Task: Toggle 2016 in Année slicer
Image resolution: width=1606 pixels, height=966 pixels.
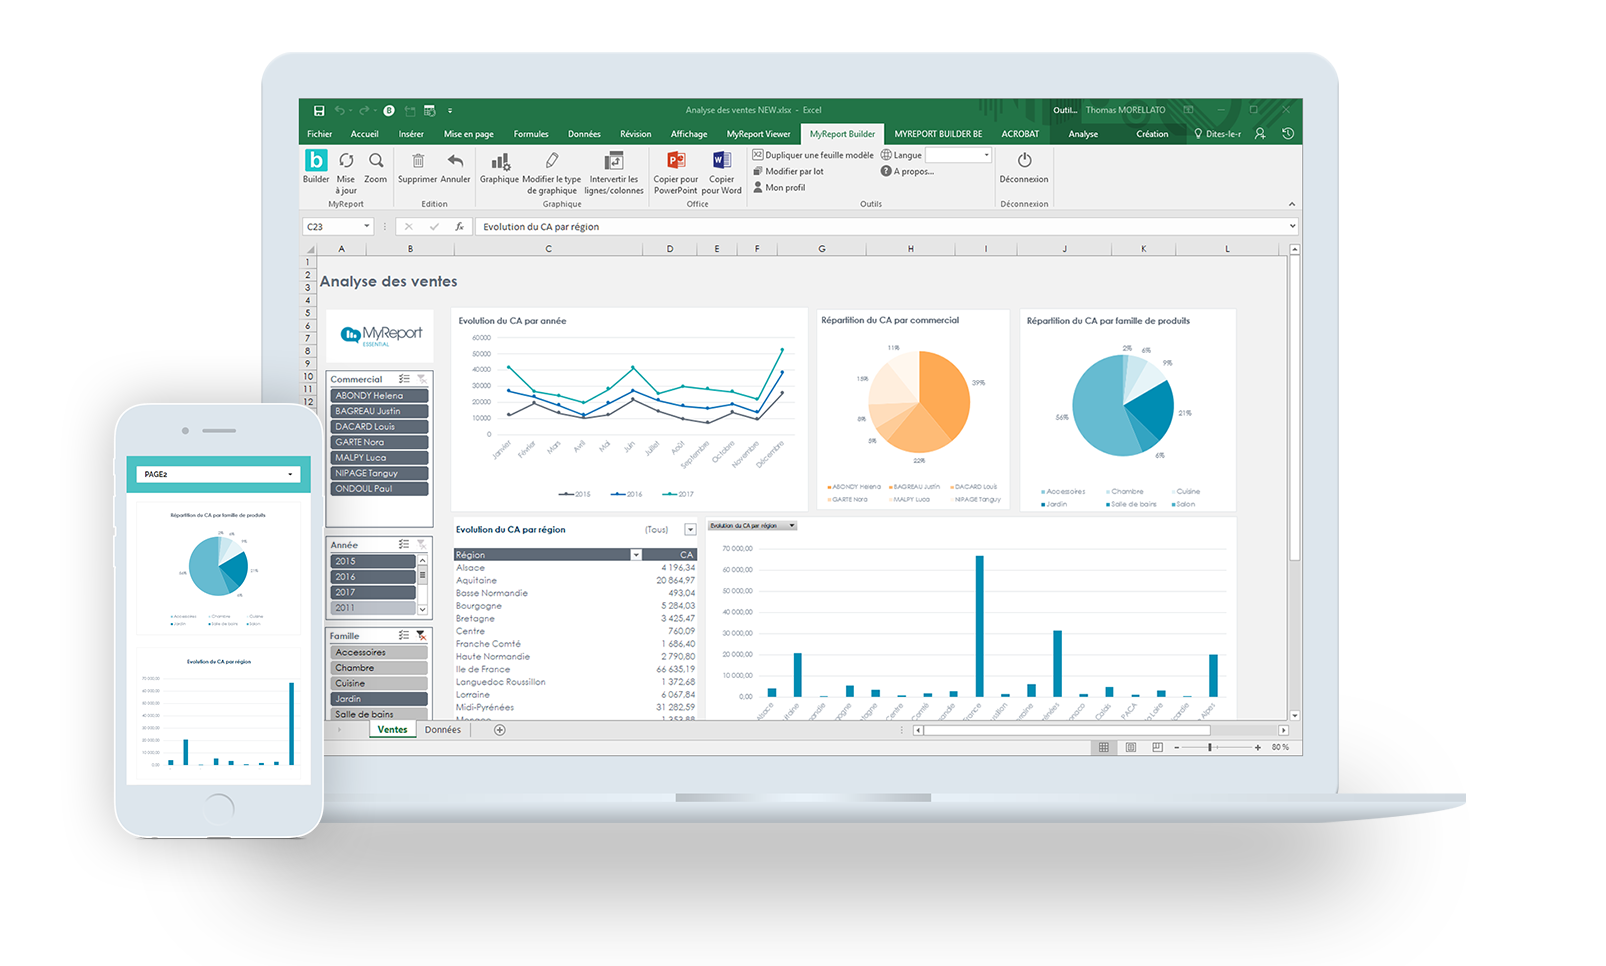Action: 373,577
